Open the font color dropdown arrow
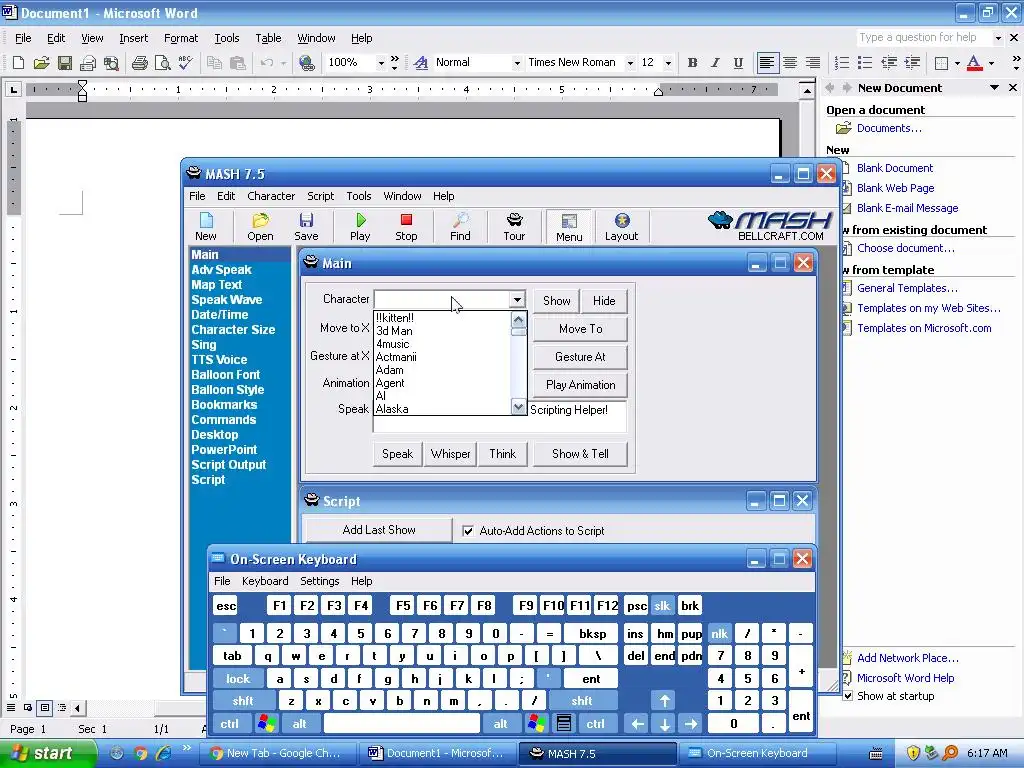This screenshot has height=768, width=1024. coord(991,63)
